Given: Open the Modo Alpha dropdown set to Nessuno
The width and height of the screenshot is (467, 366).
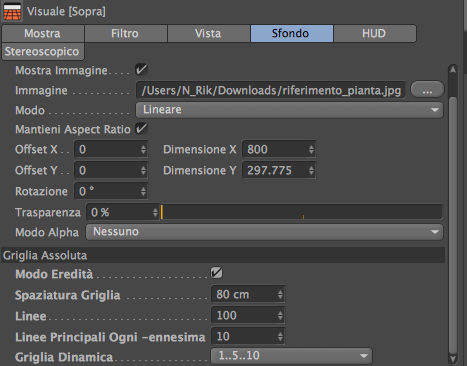Looking at the screenshot, I should coord(264,232).
